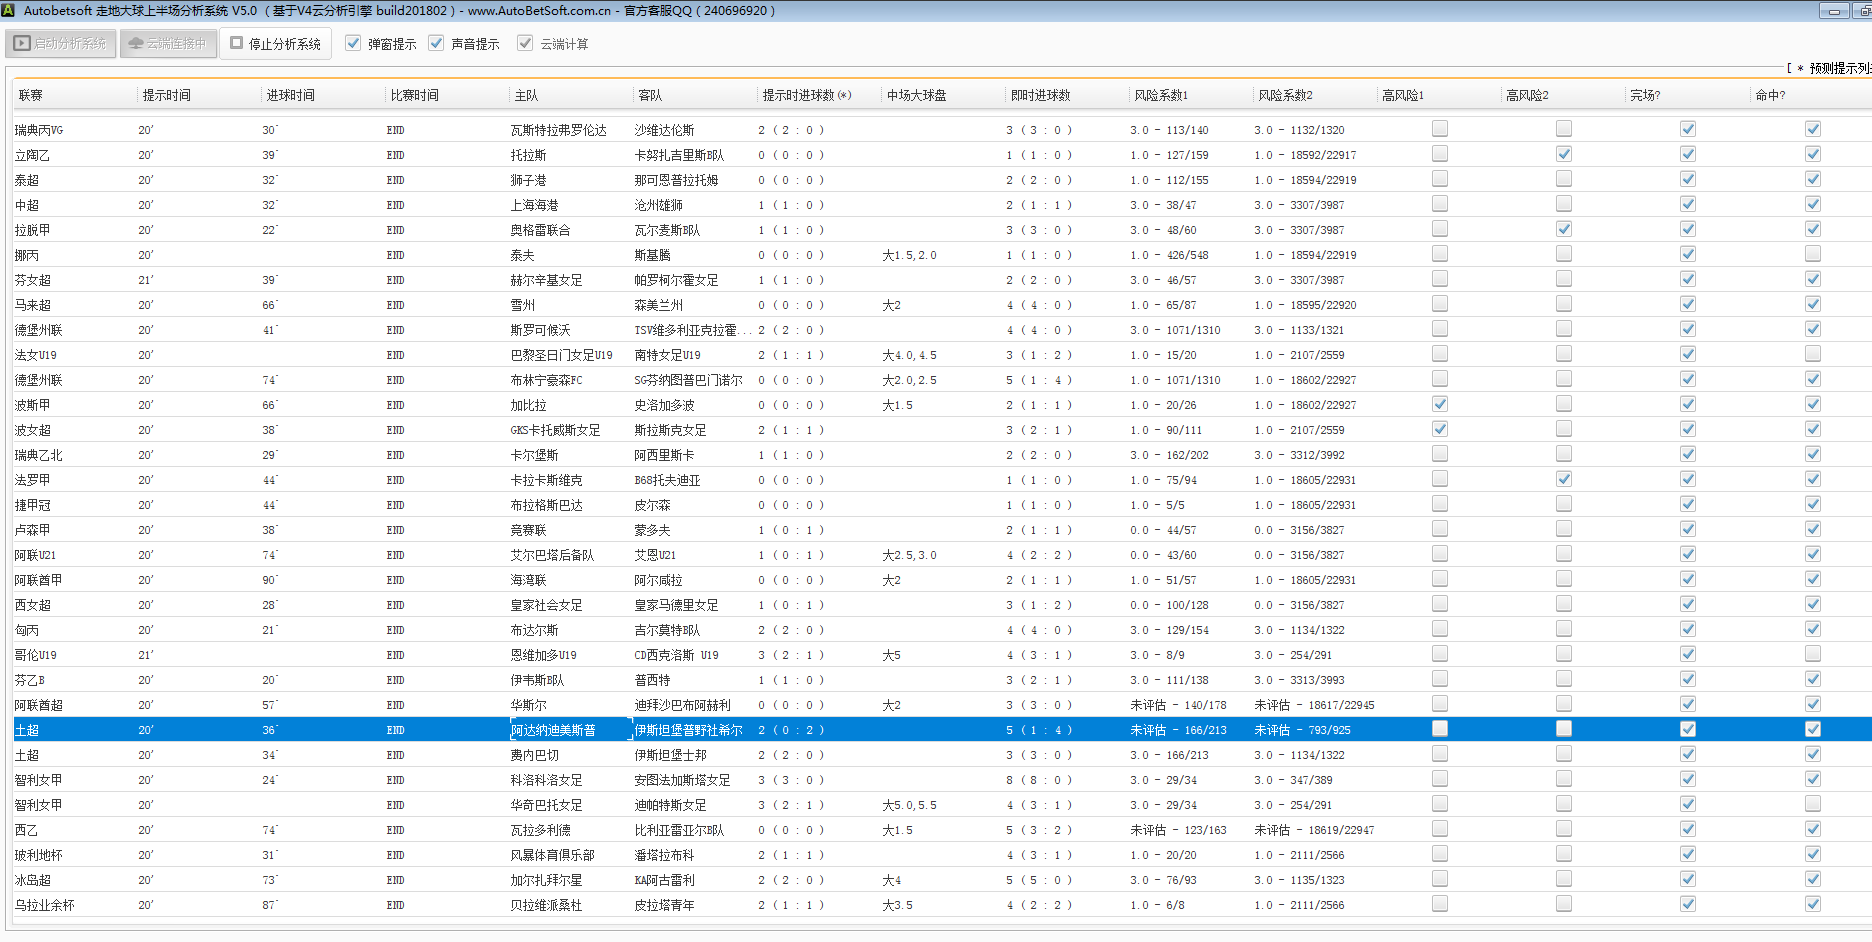Click the 停止分析系统 stop button
The width and height of the screenshot is (1872, 942).
276,44
